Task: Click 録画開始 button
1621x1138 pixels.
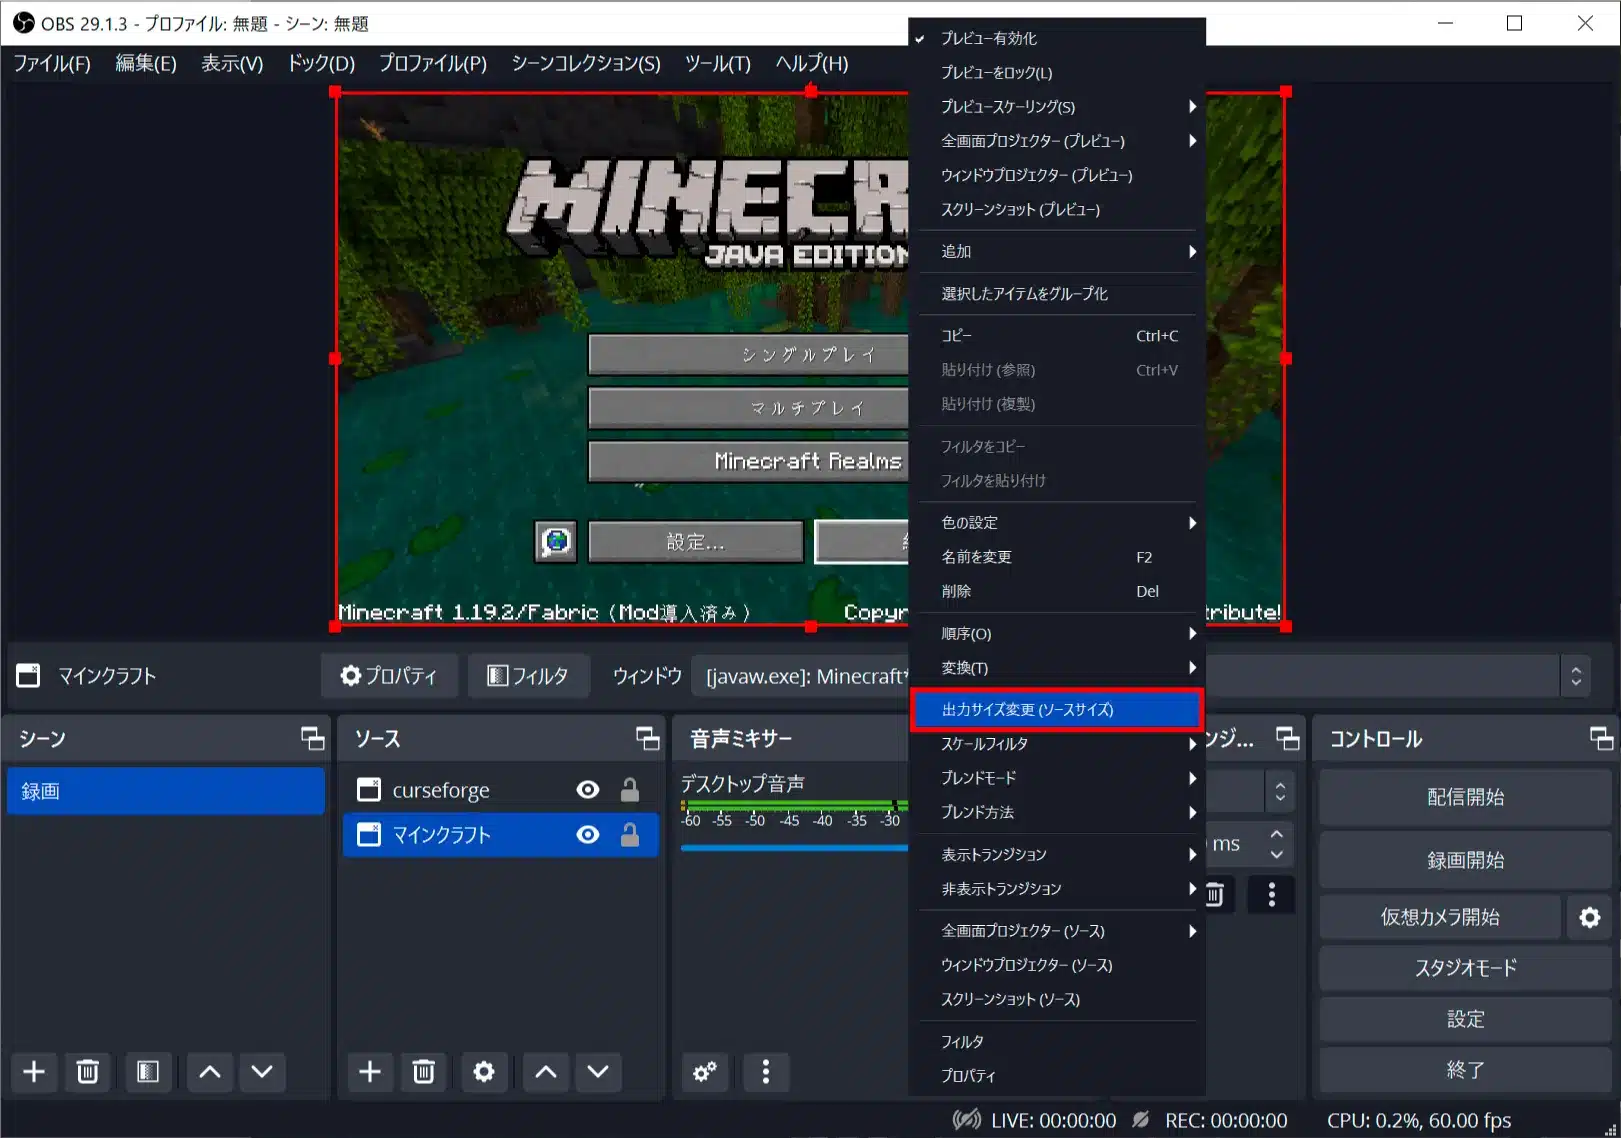Action: [x=1465, y=860]
